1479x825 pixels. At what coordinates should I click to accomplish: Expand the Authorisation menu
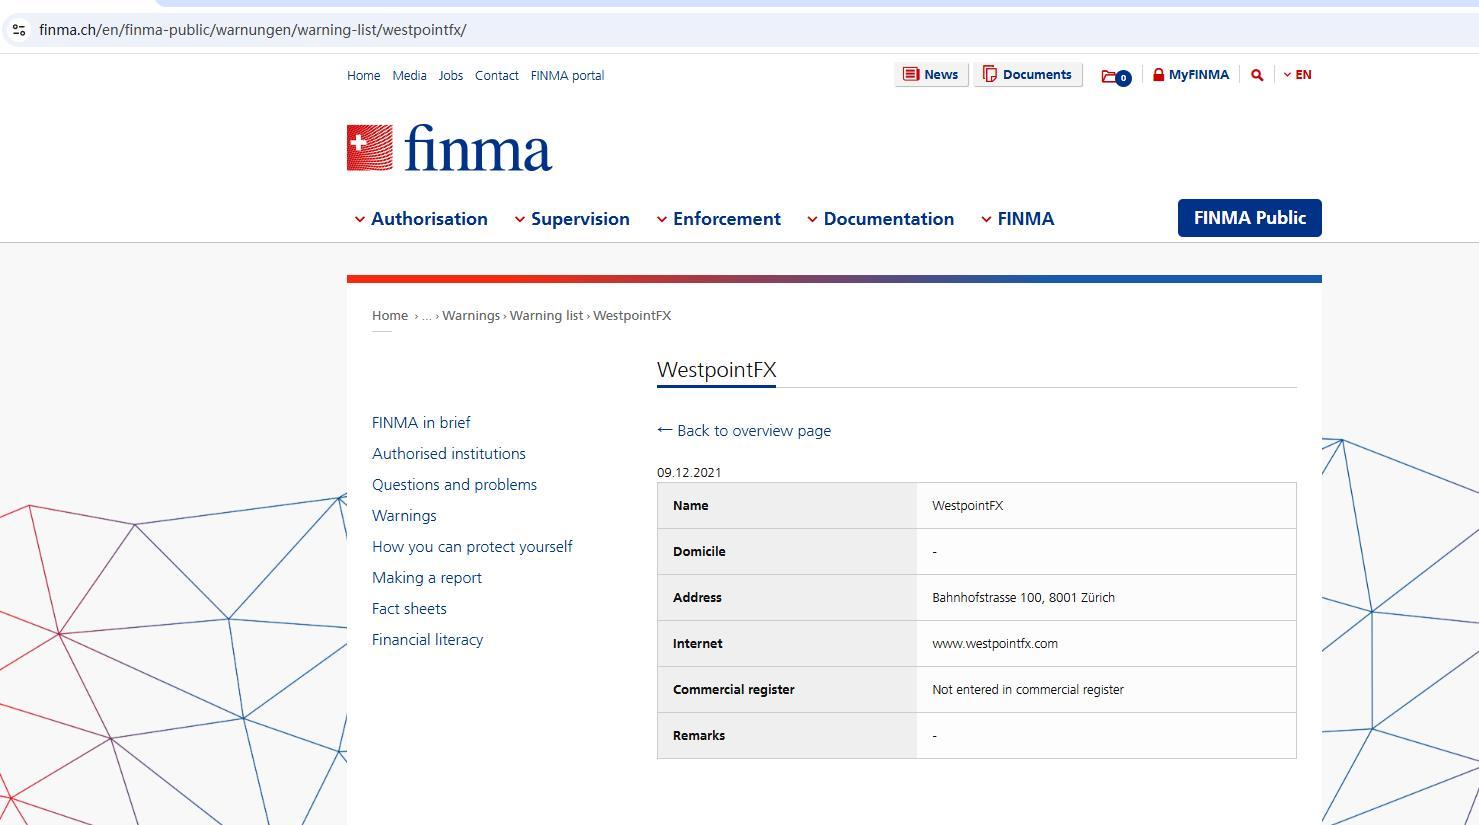click(421, 219)
